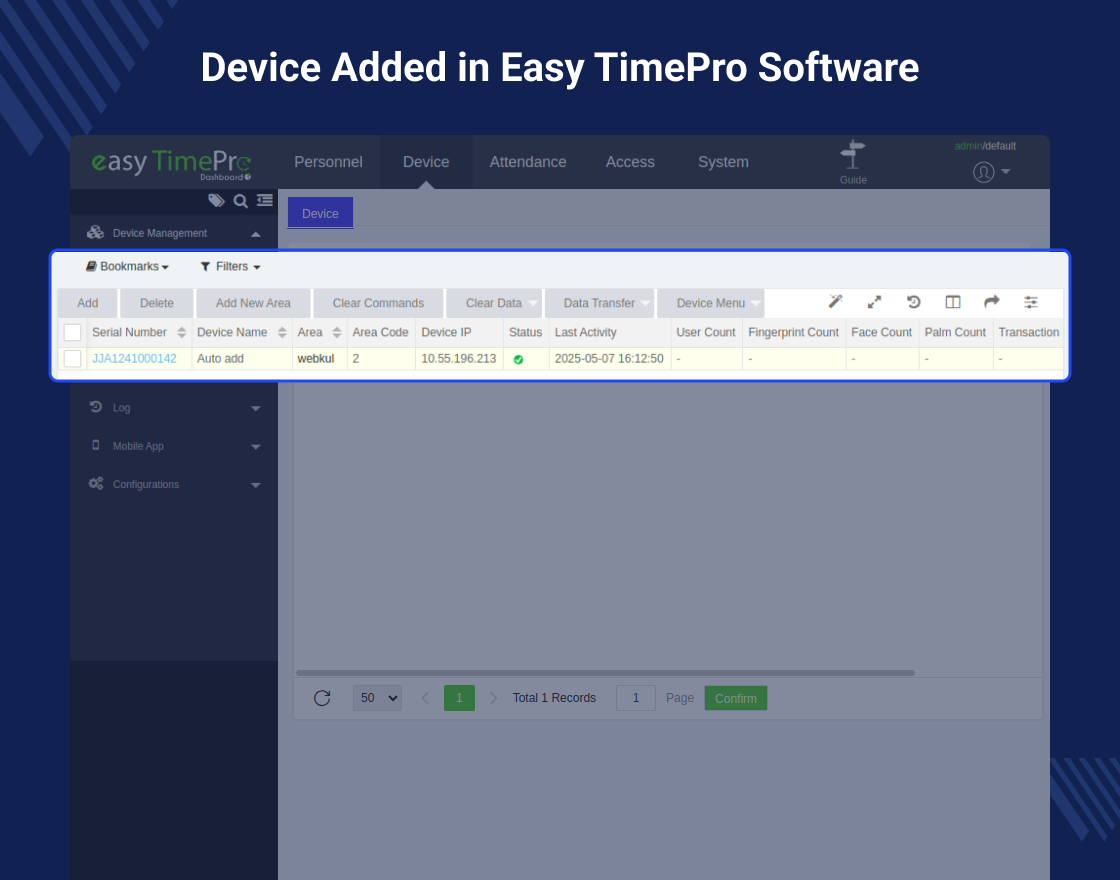Open the user profile avatar icon
This screenshot has height=880, width=1120.
(x=983, y=172)
